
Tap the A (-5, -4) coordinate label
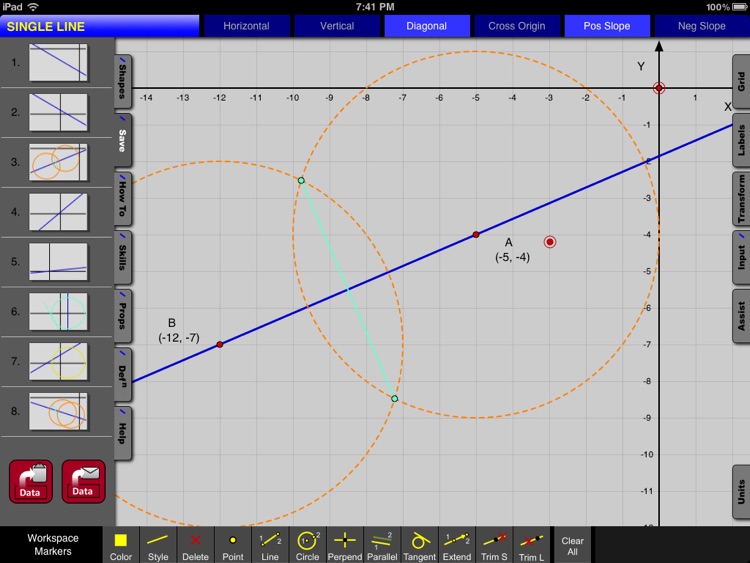pos(512,250)
